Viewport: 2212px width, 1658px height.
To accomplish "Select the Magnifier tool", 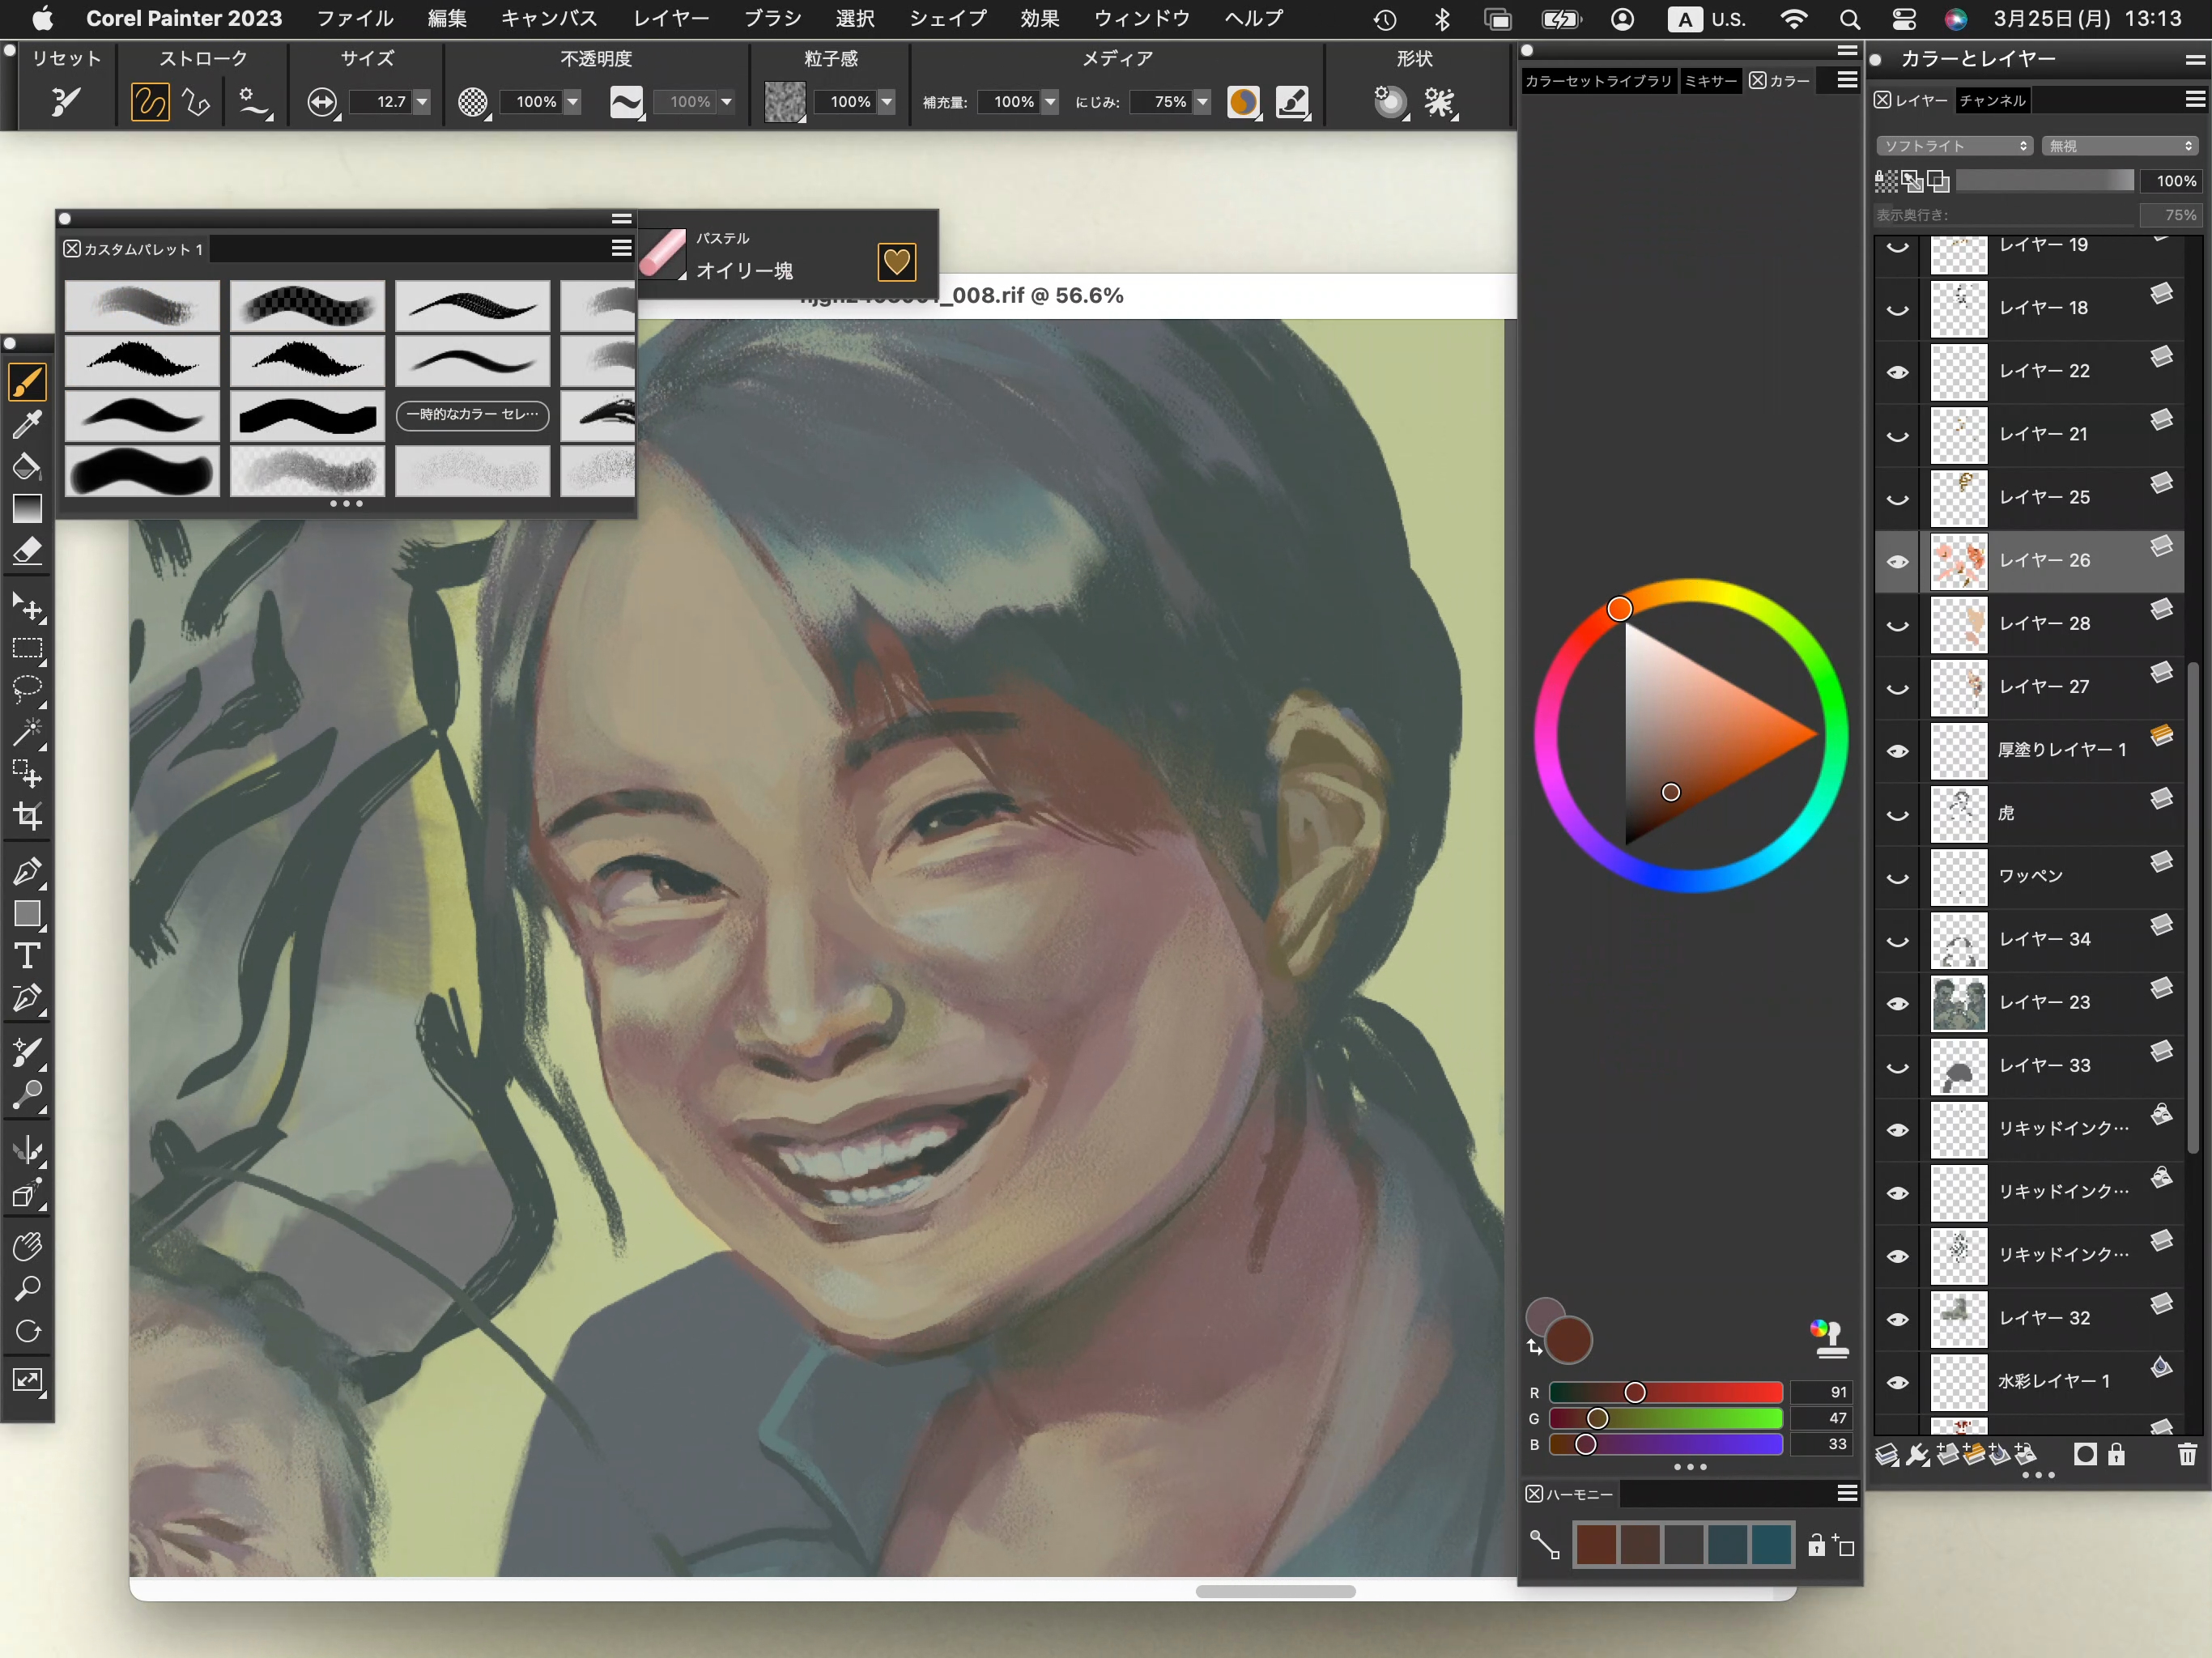I will pyautogui.click(x=27, y=1289).
